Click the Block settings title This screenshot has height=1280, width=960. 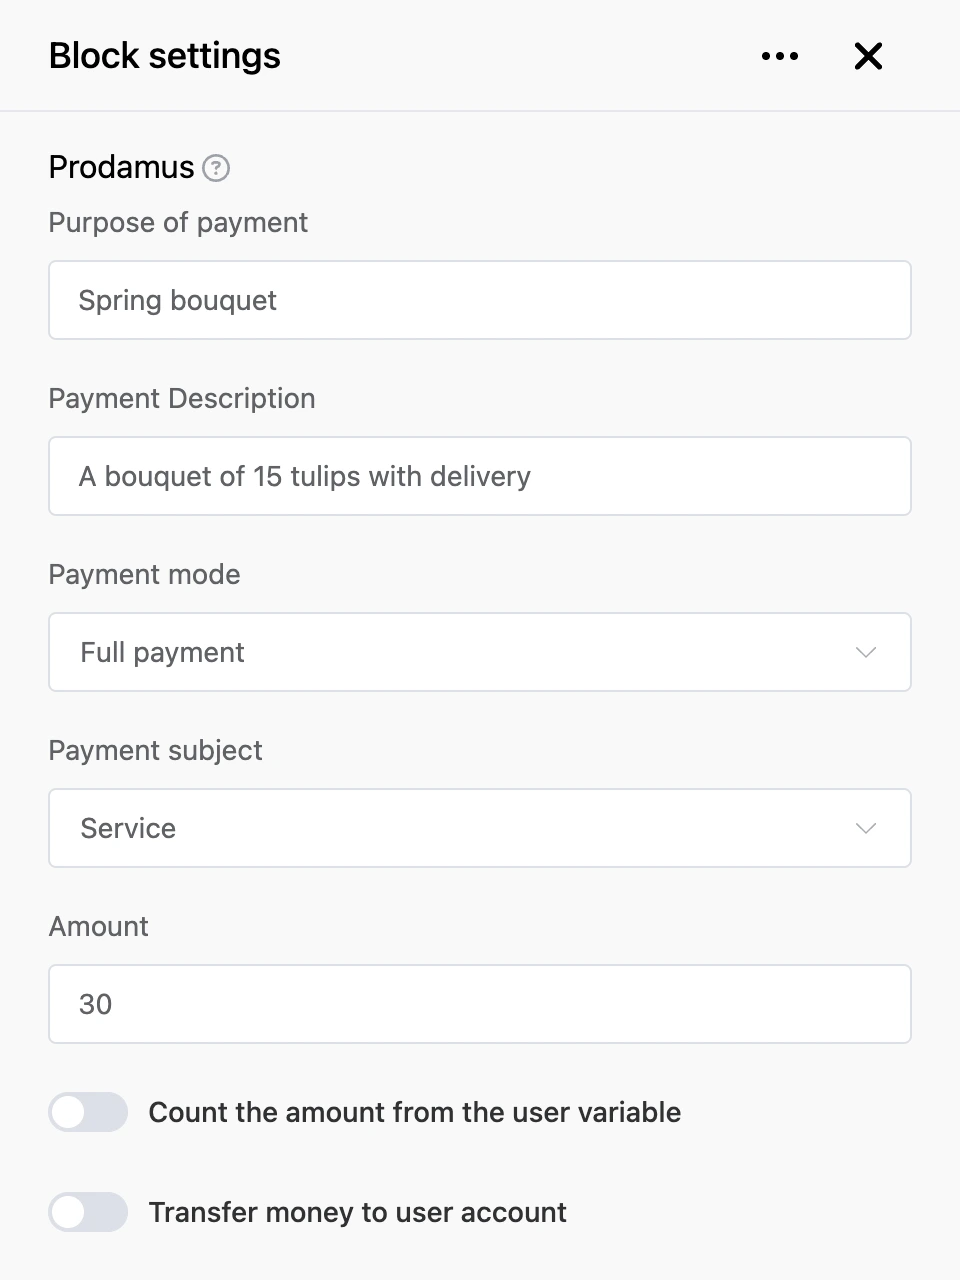tap(165, 56)
